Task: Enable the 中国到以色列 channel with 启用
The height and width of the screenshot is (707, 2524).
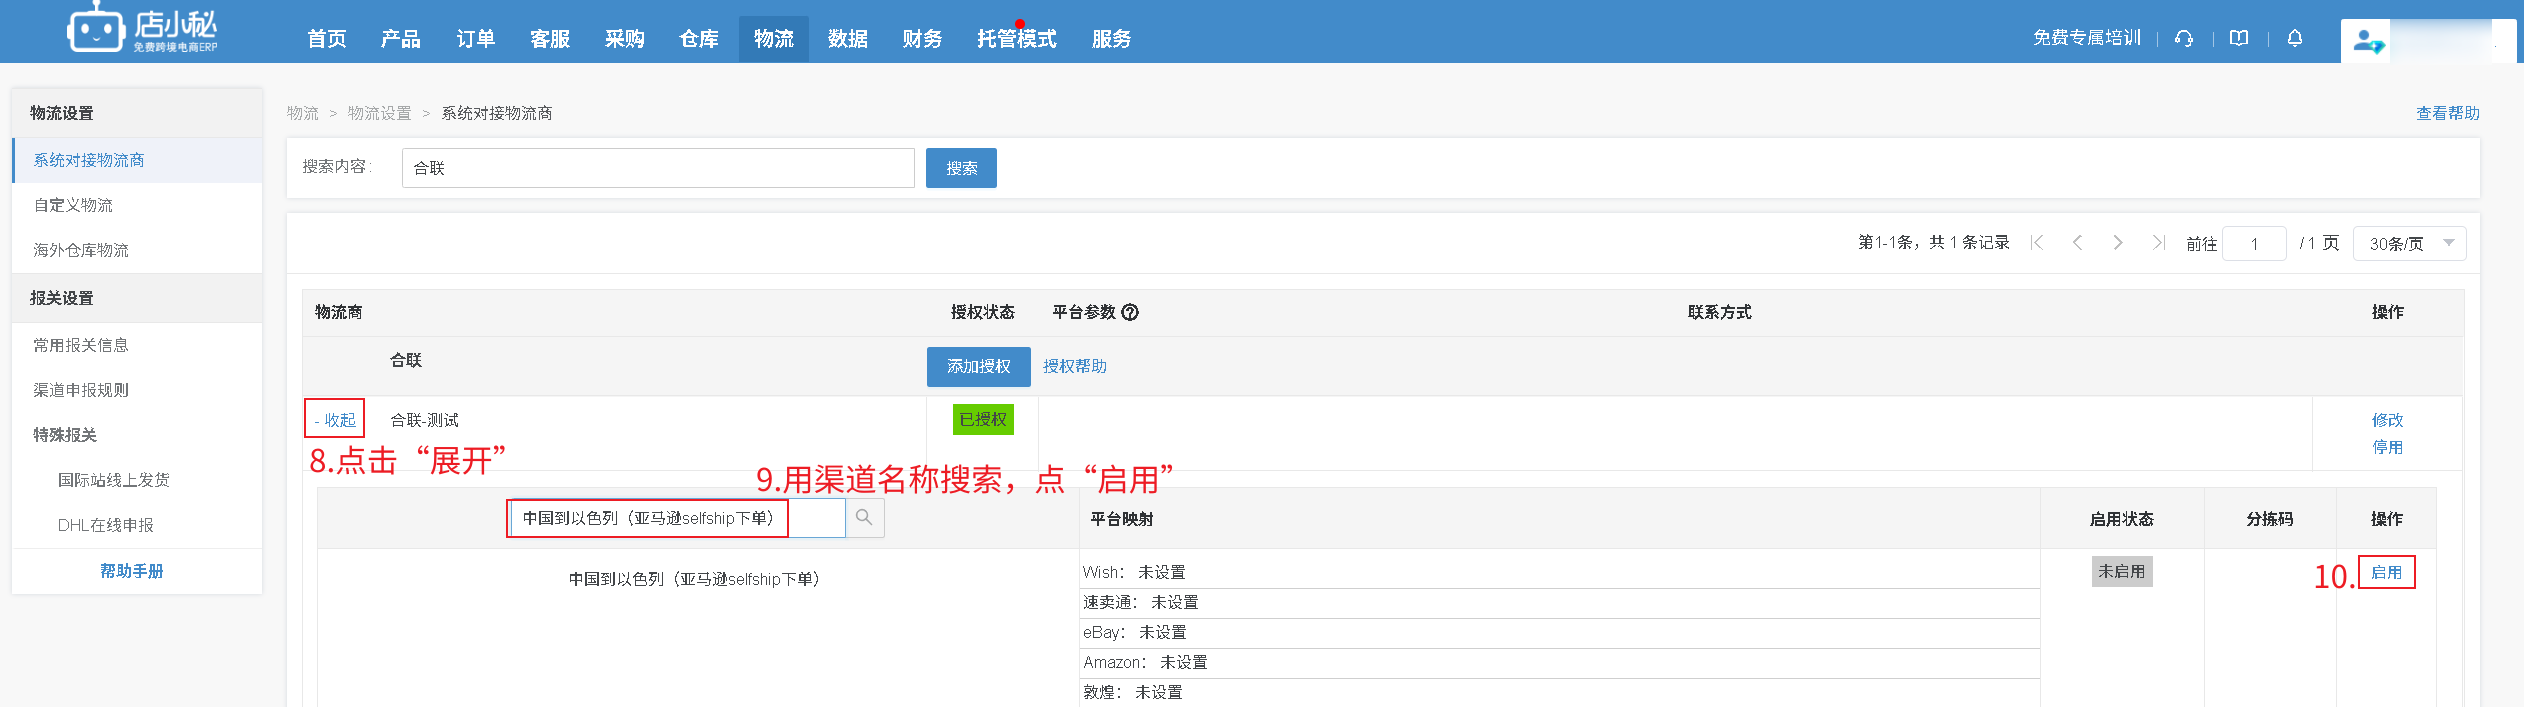Action: [2386, 572]
